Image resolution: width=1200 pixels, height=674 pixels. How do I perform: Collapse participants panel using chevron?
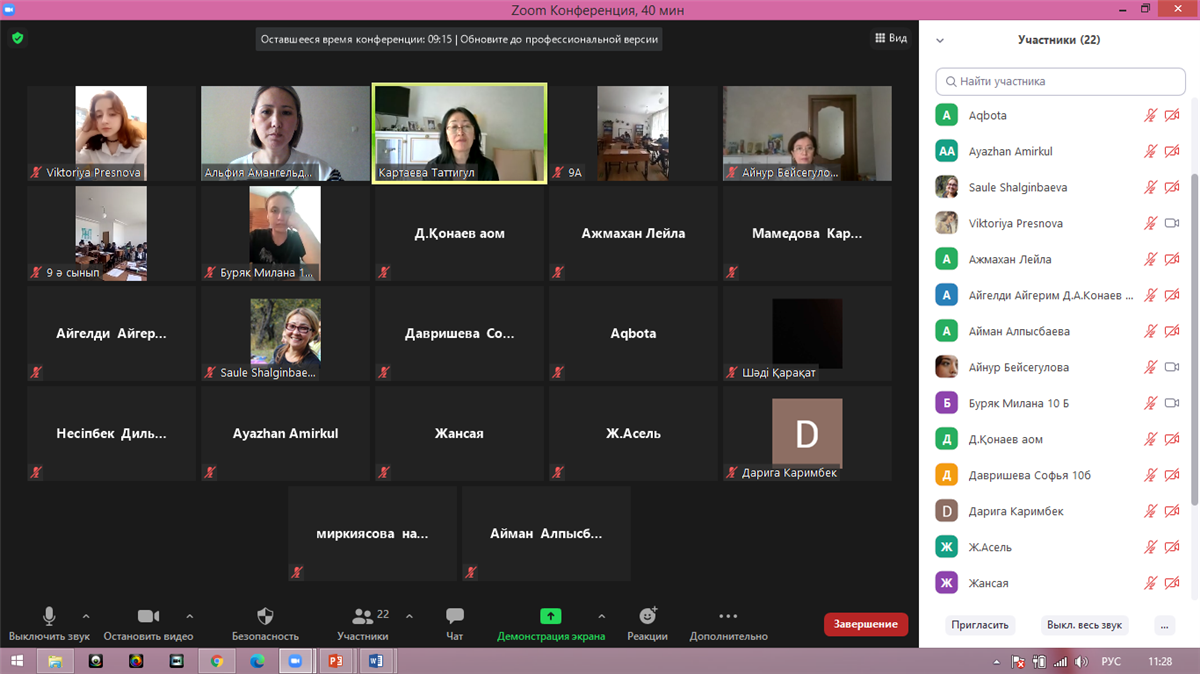[940, 41]
